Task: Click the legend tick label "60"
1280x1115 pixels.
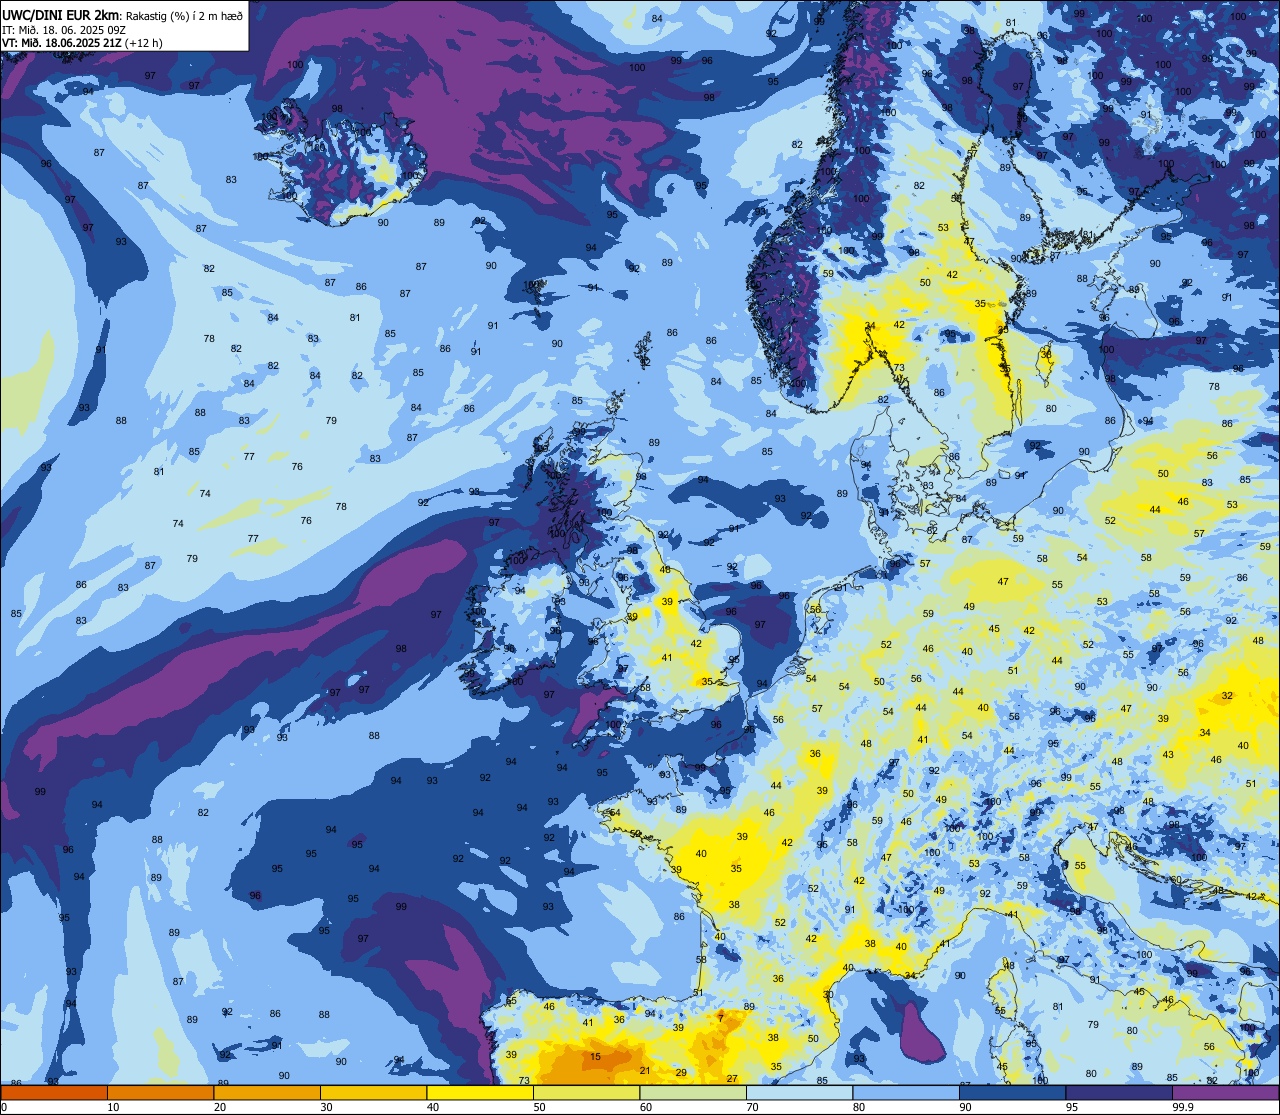Action: pyautogui.click(x=646, y=1107)
